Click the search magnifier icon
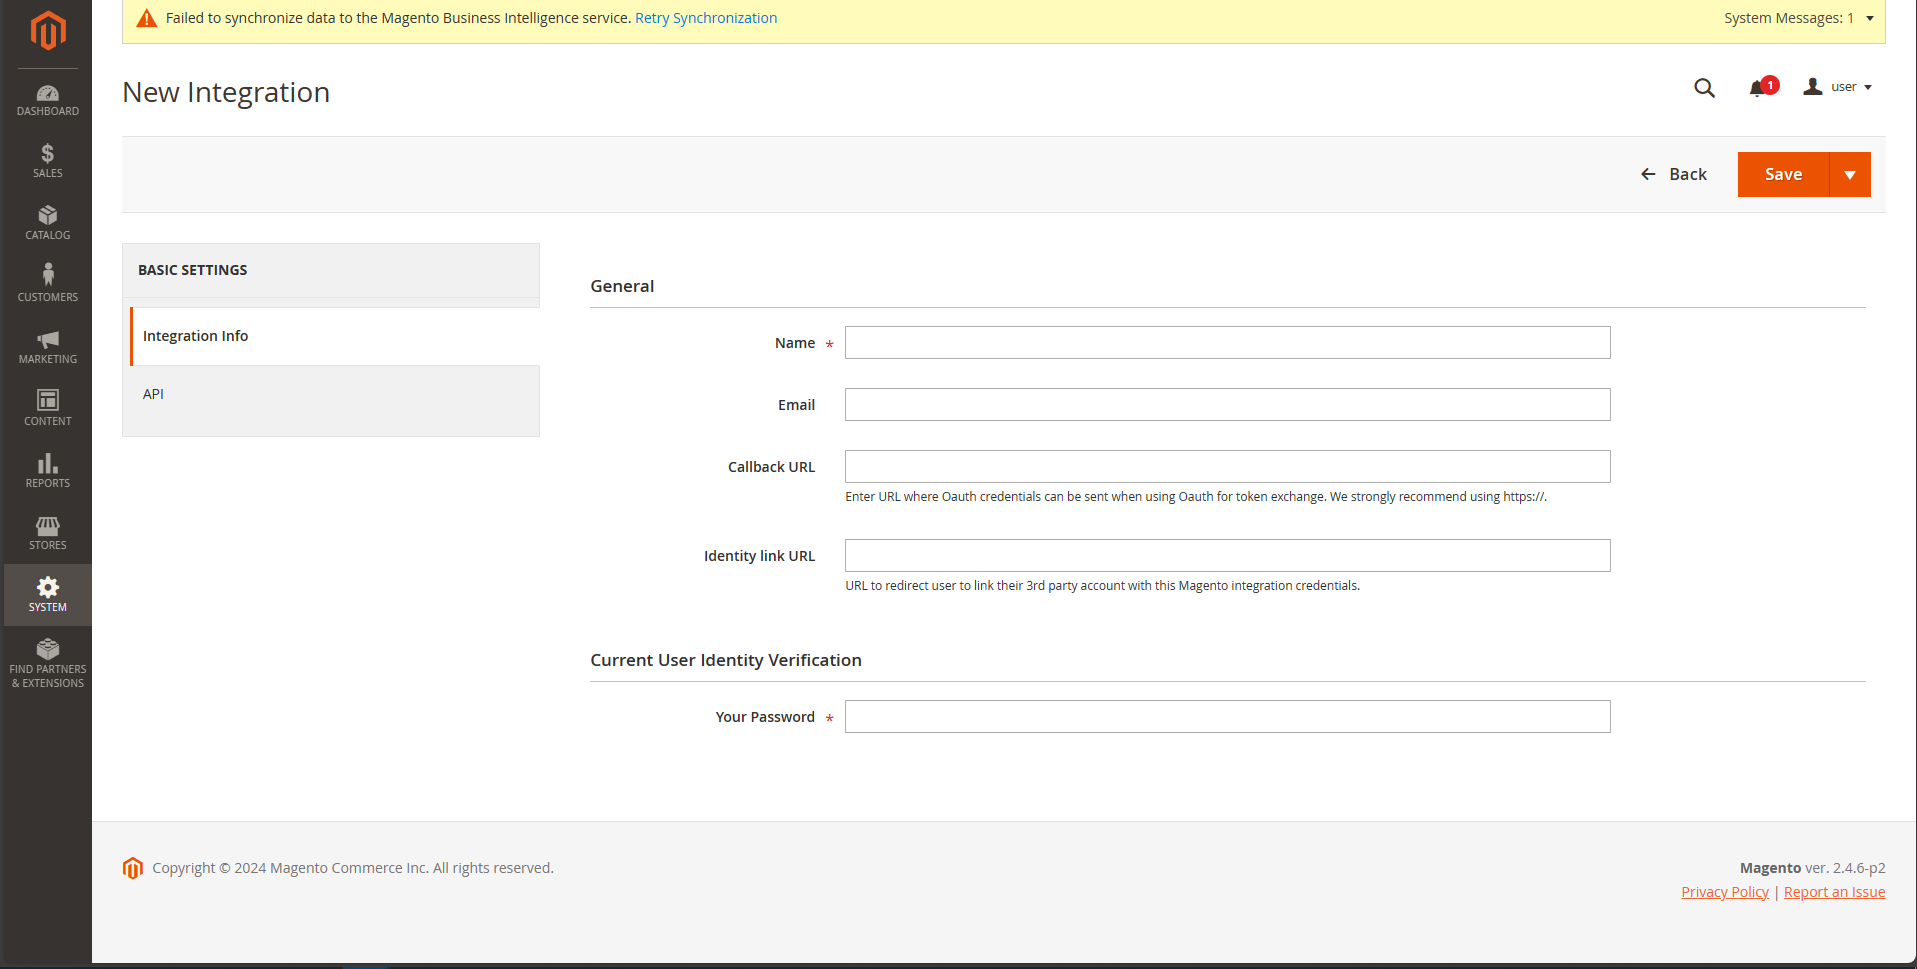Image resolution: width=1917 pixels, height=969 pixels. [1704, 88]
